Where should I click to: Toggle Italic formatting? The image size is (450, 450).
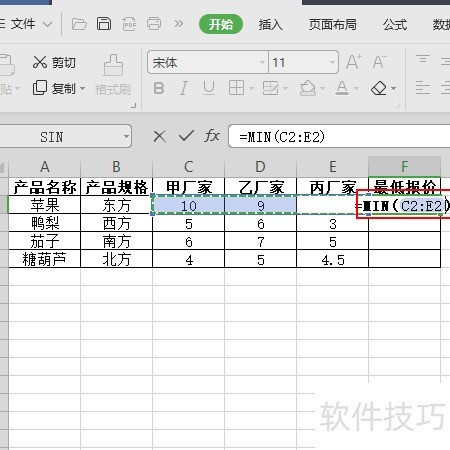tap(184, 88)
